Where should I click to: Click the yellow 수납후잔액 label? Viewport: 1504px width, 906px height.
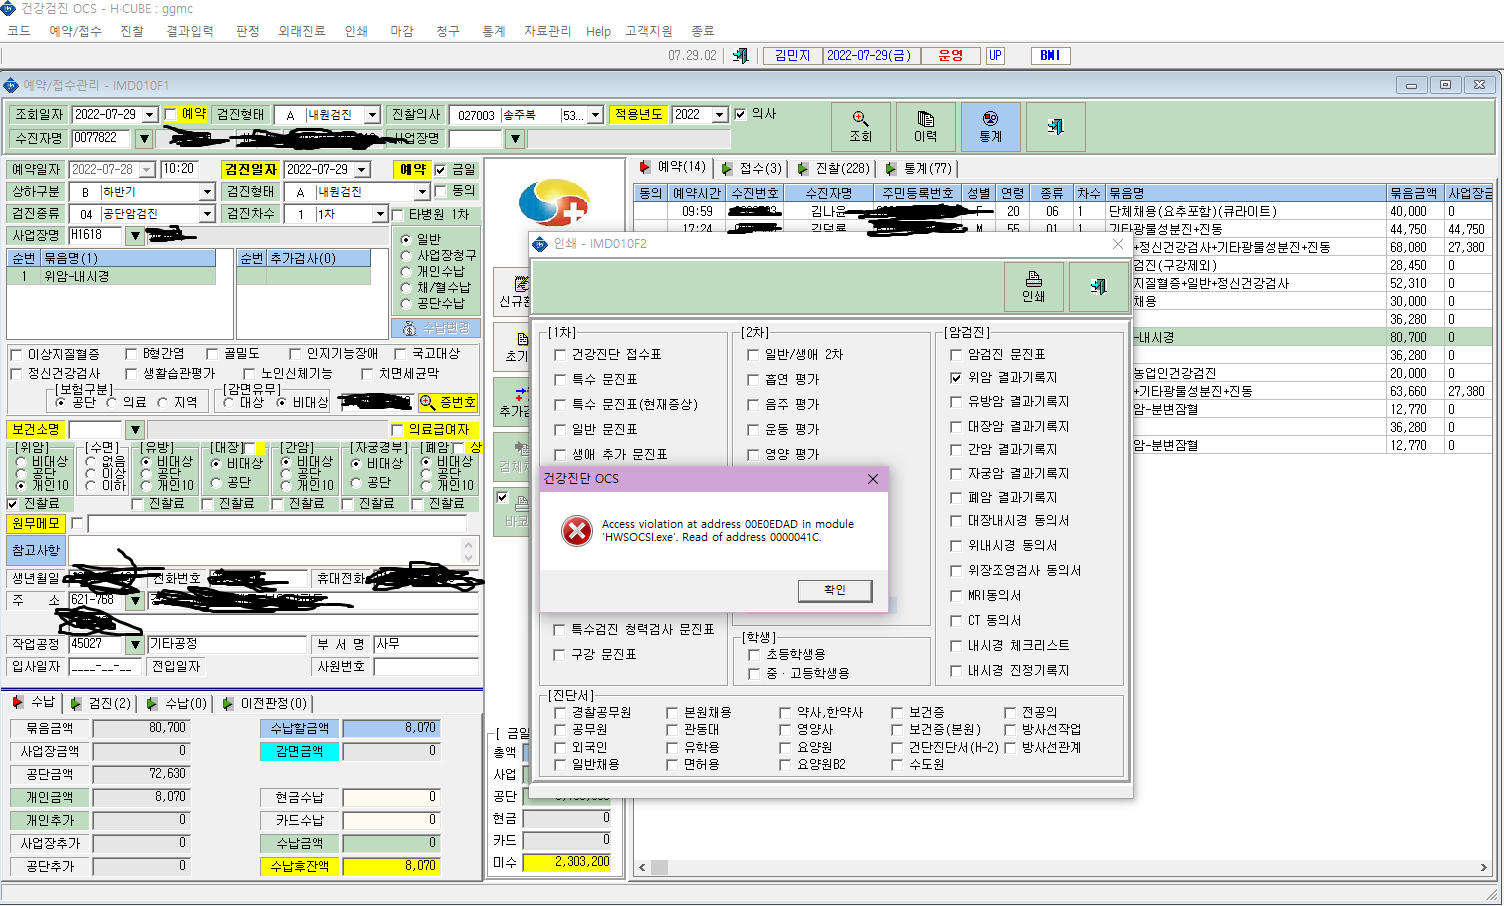[299, 866]
